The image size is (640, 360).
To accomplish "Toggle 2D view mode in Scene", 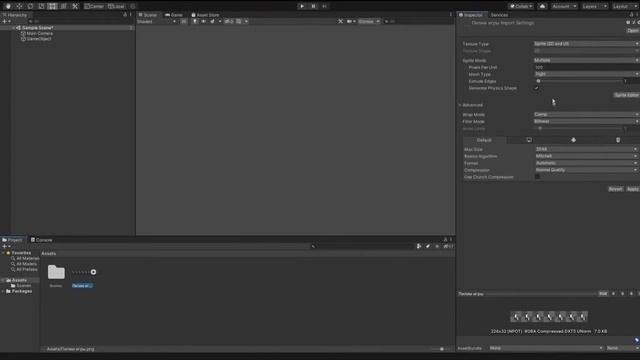I will [184, 21].
